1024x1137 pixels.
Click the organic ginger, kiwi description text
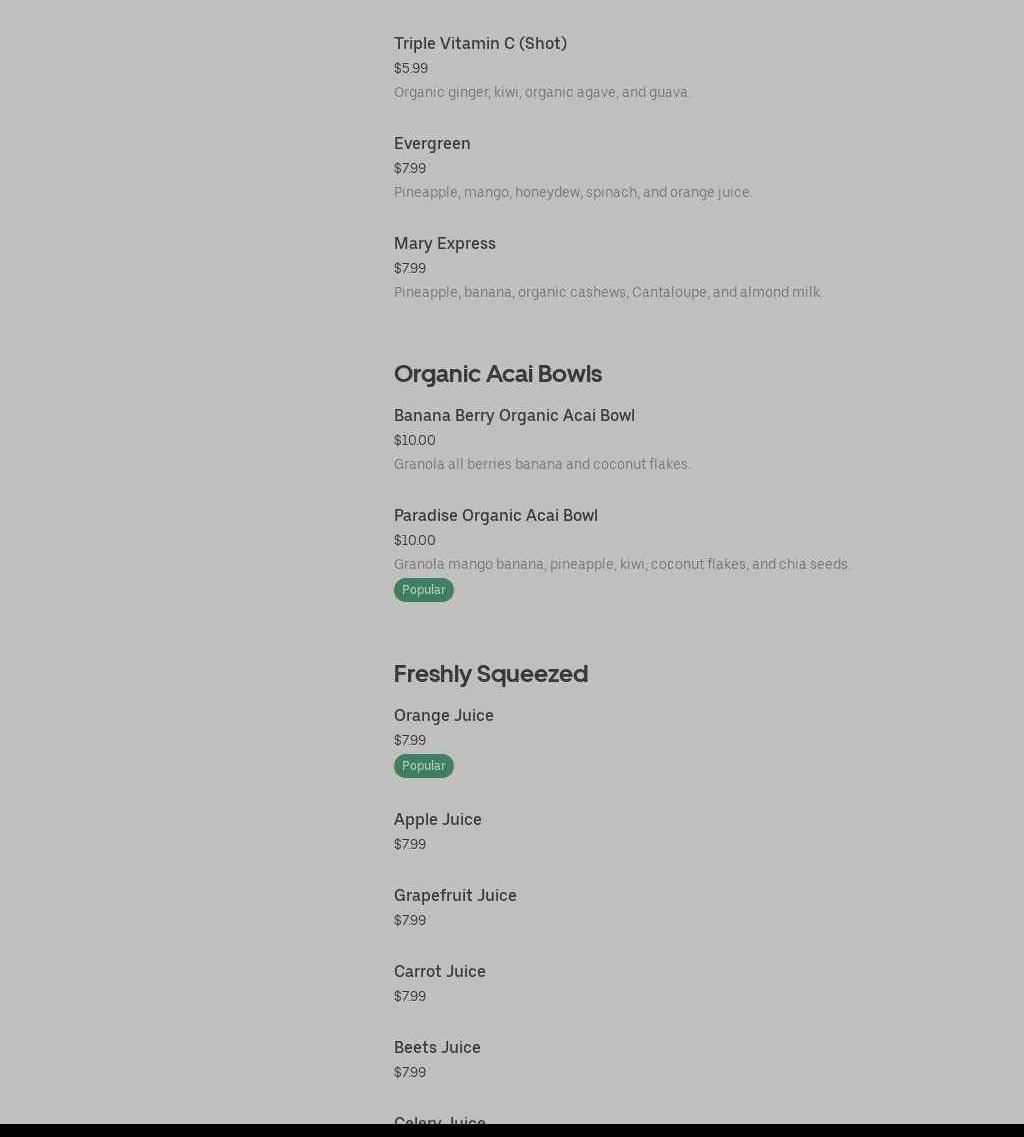(x=542, y=92)
